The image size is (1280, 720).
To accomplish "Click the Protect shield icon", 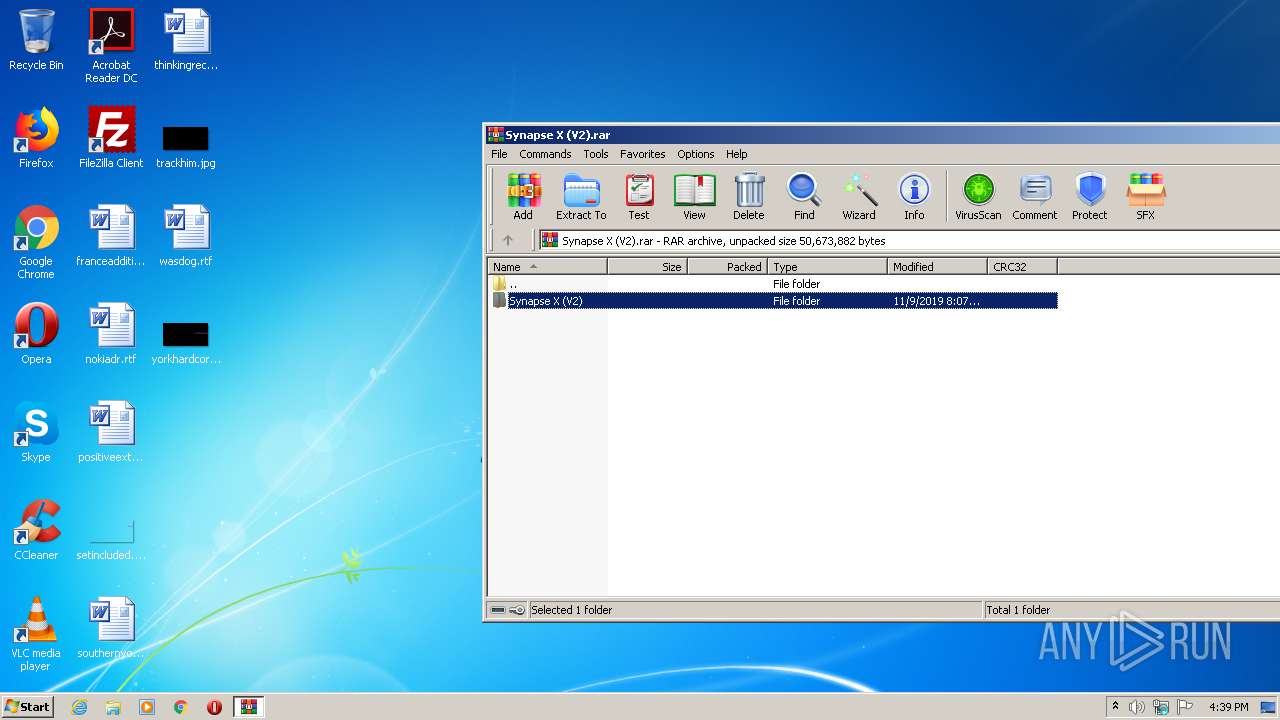I will tap(1090, 197).
